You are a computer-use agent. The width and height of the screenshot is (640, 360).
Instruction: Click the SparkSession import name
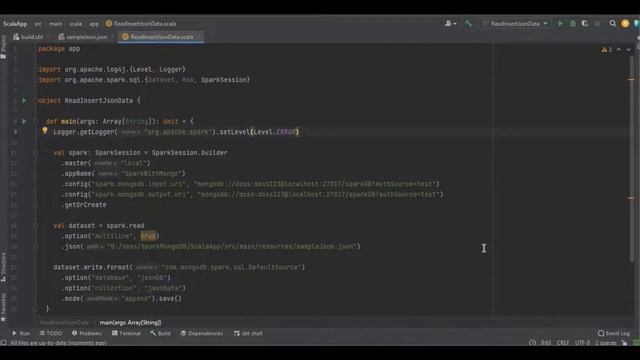224,80
